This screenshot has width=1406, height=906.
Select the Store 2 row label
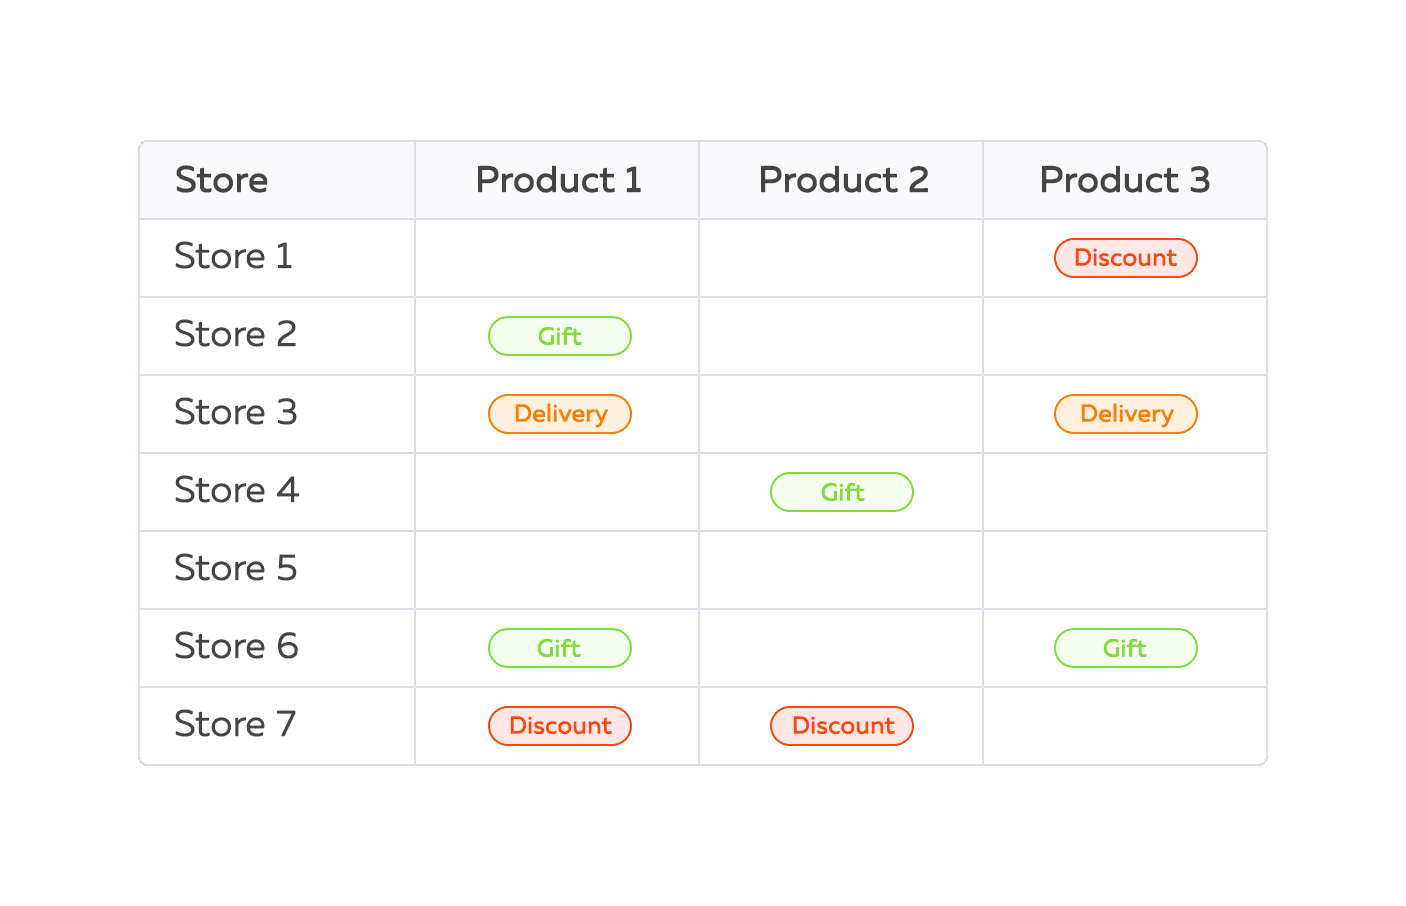coord(235,335)
